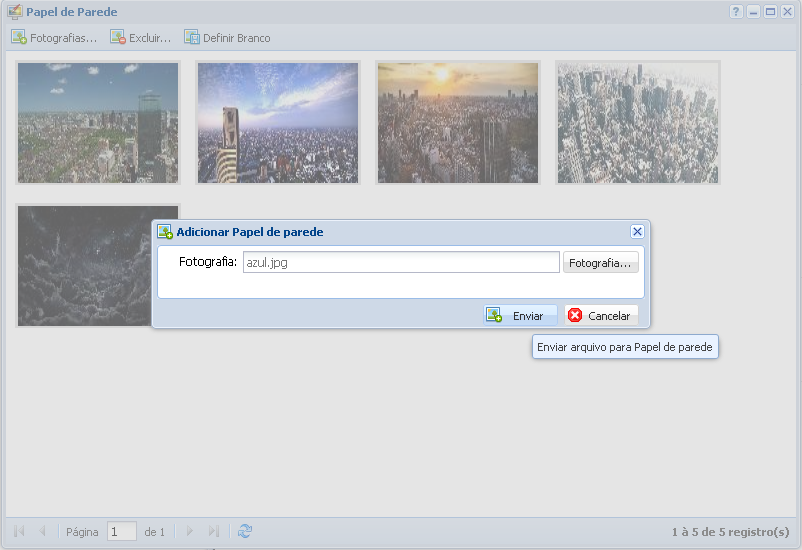Close the Adicionar Papel de parede dialog
802x550 pixels.
tap(637, 231)
